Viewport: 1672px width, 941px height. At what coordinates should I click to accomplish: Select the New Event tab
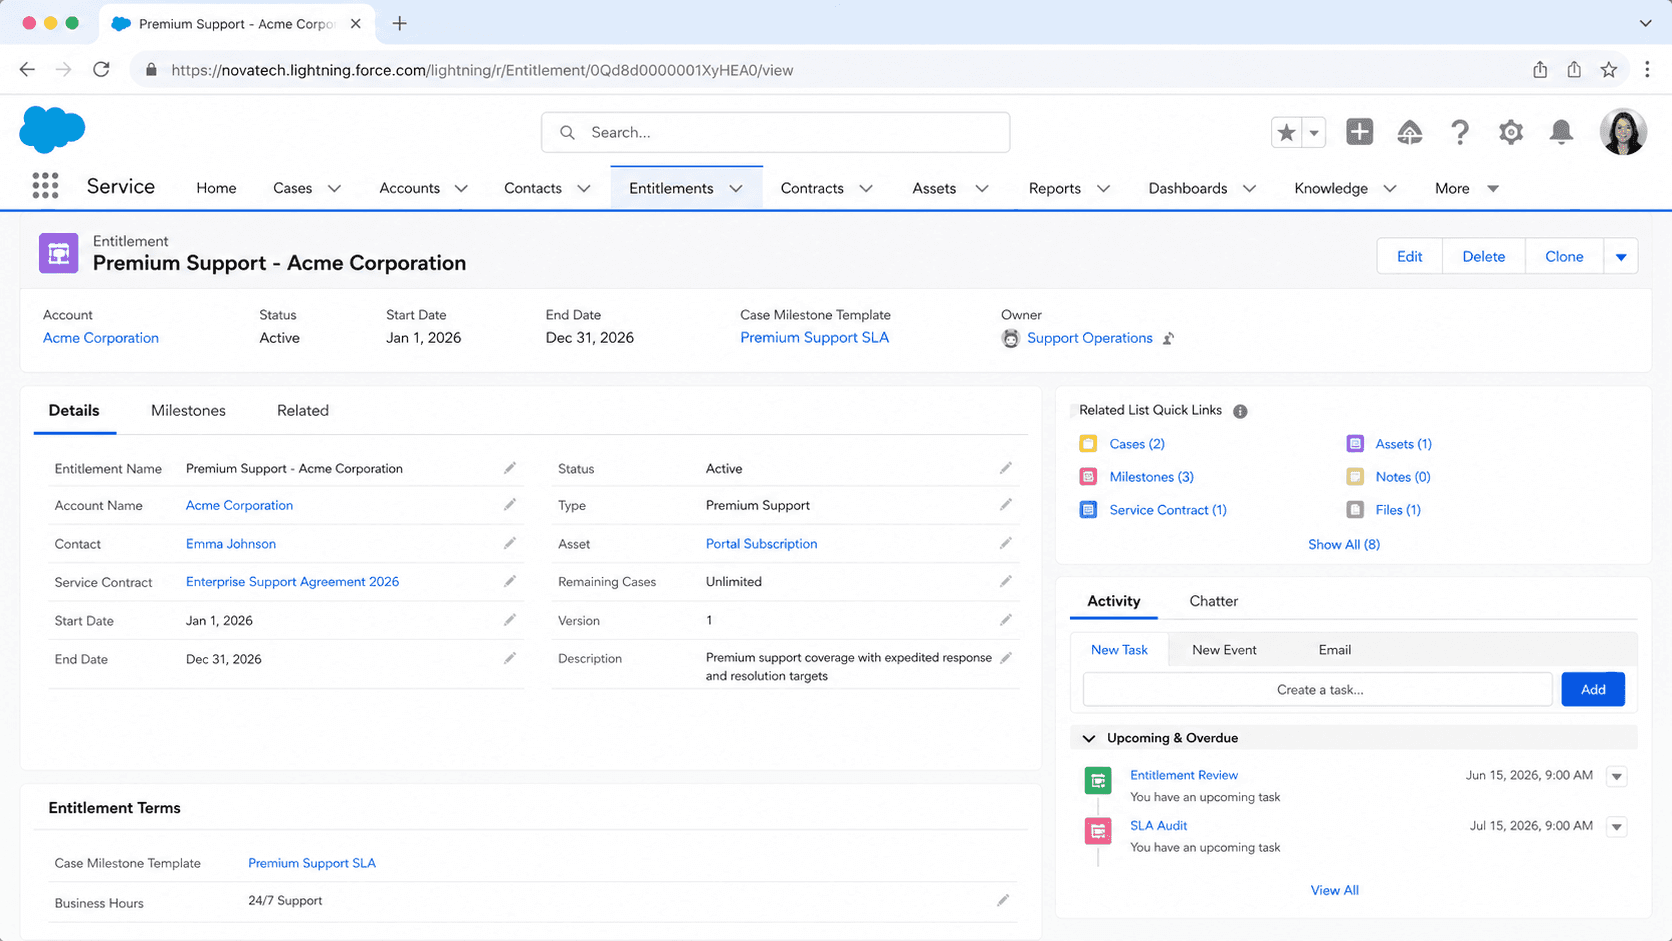pos(1224,650)
